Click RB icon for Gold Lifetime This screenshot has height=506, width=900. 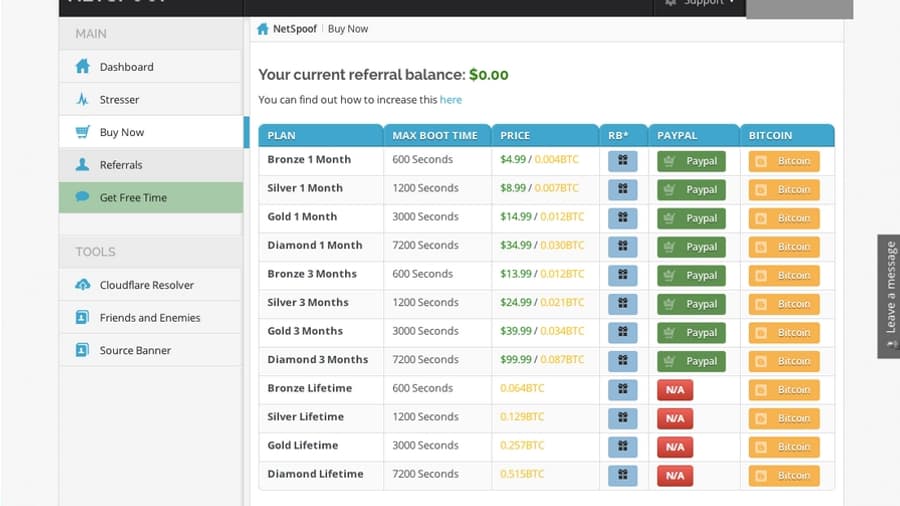tap(623, 447)
